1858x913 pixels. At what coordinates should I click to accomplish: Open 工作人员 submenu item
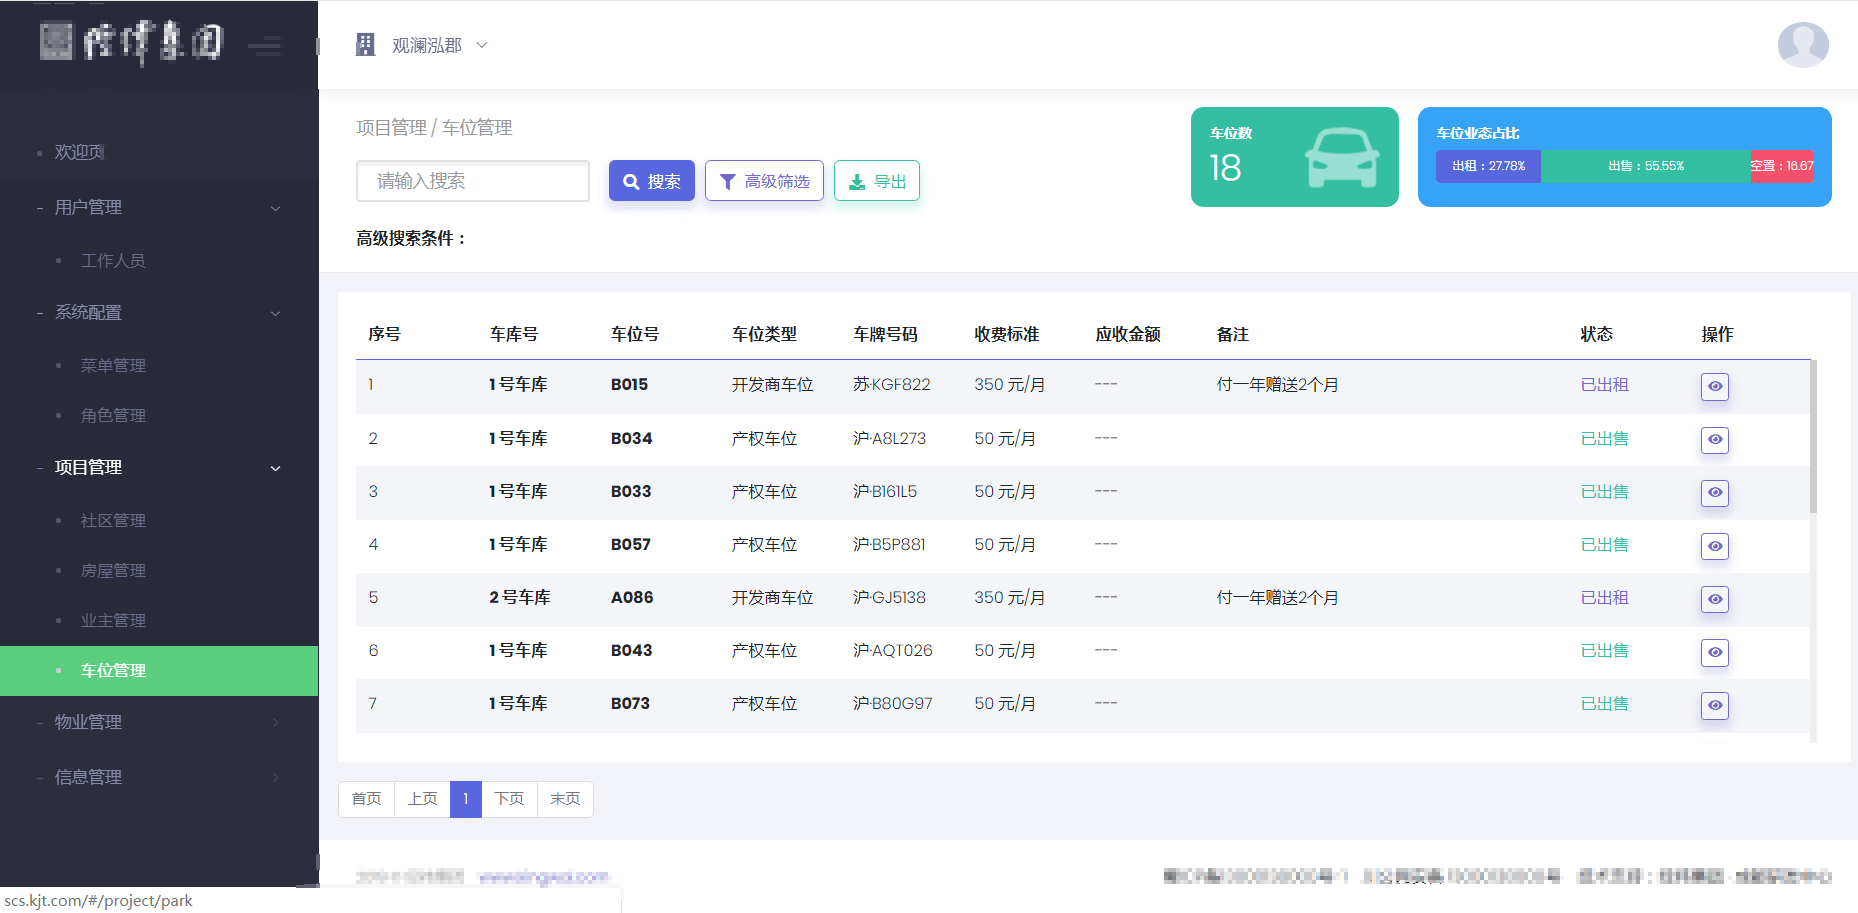point(113,260)
